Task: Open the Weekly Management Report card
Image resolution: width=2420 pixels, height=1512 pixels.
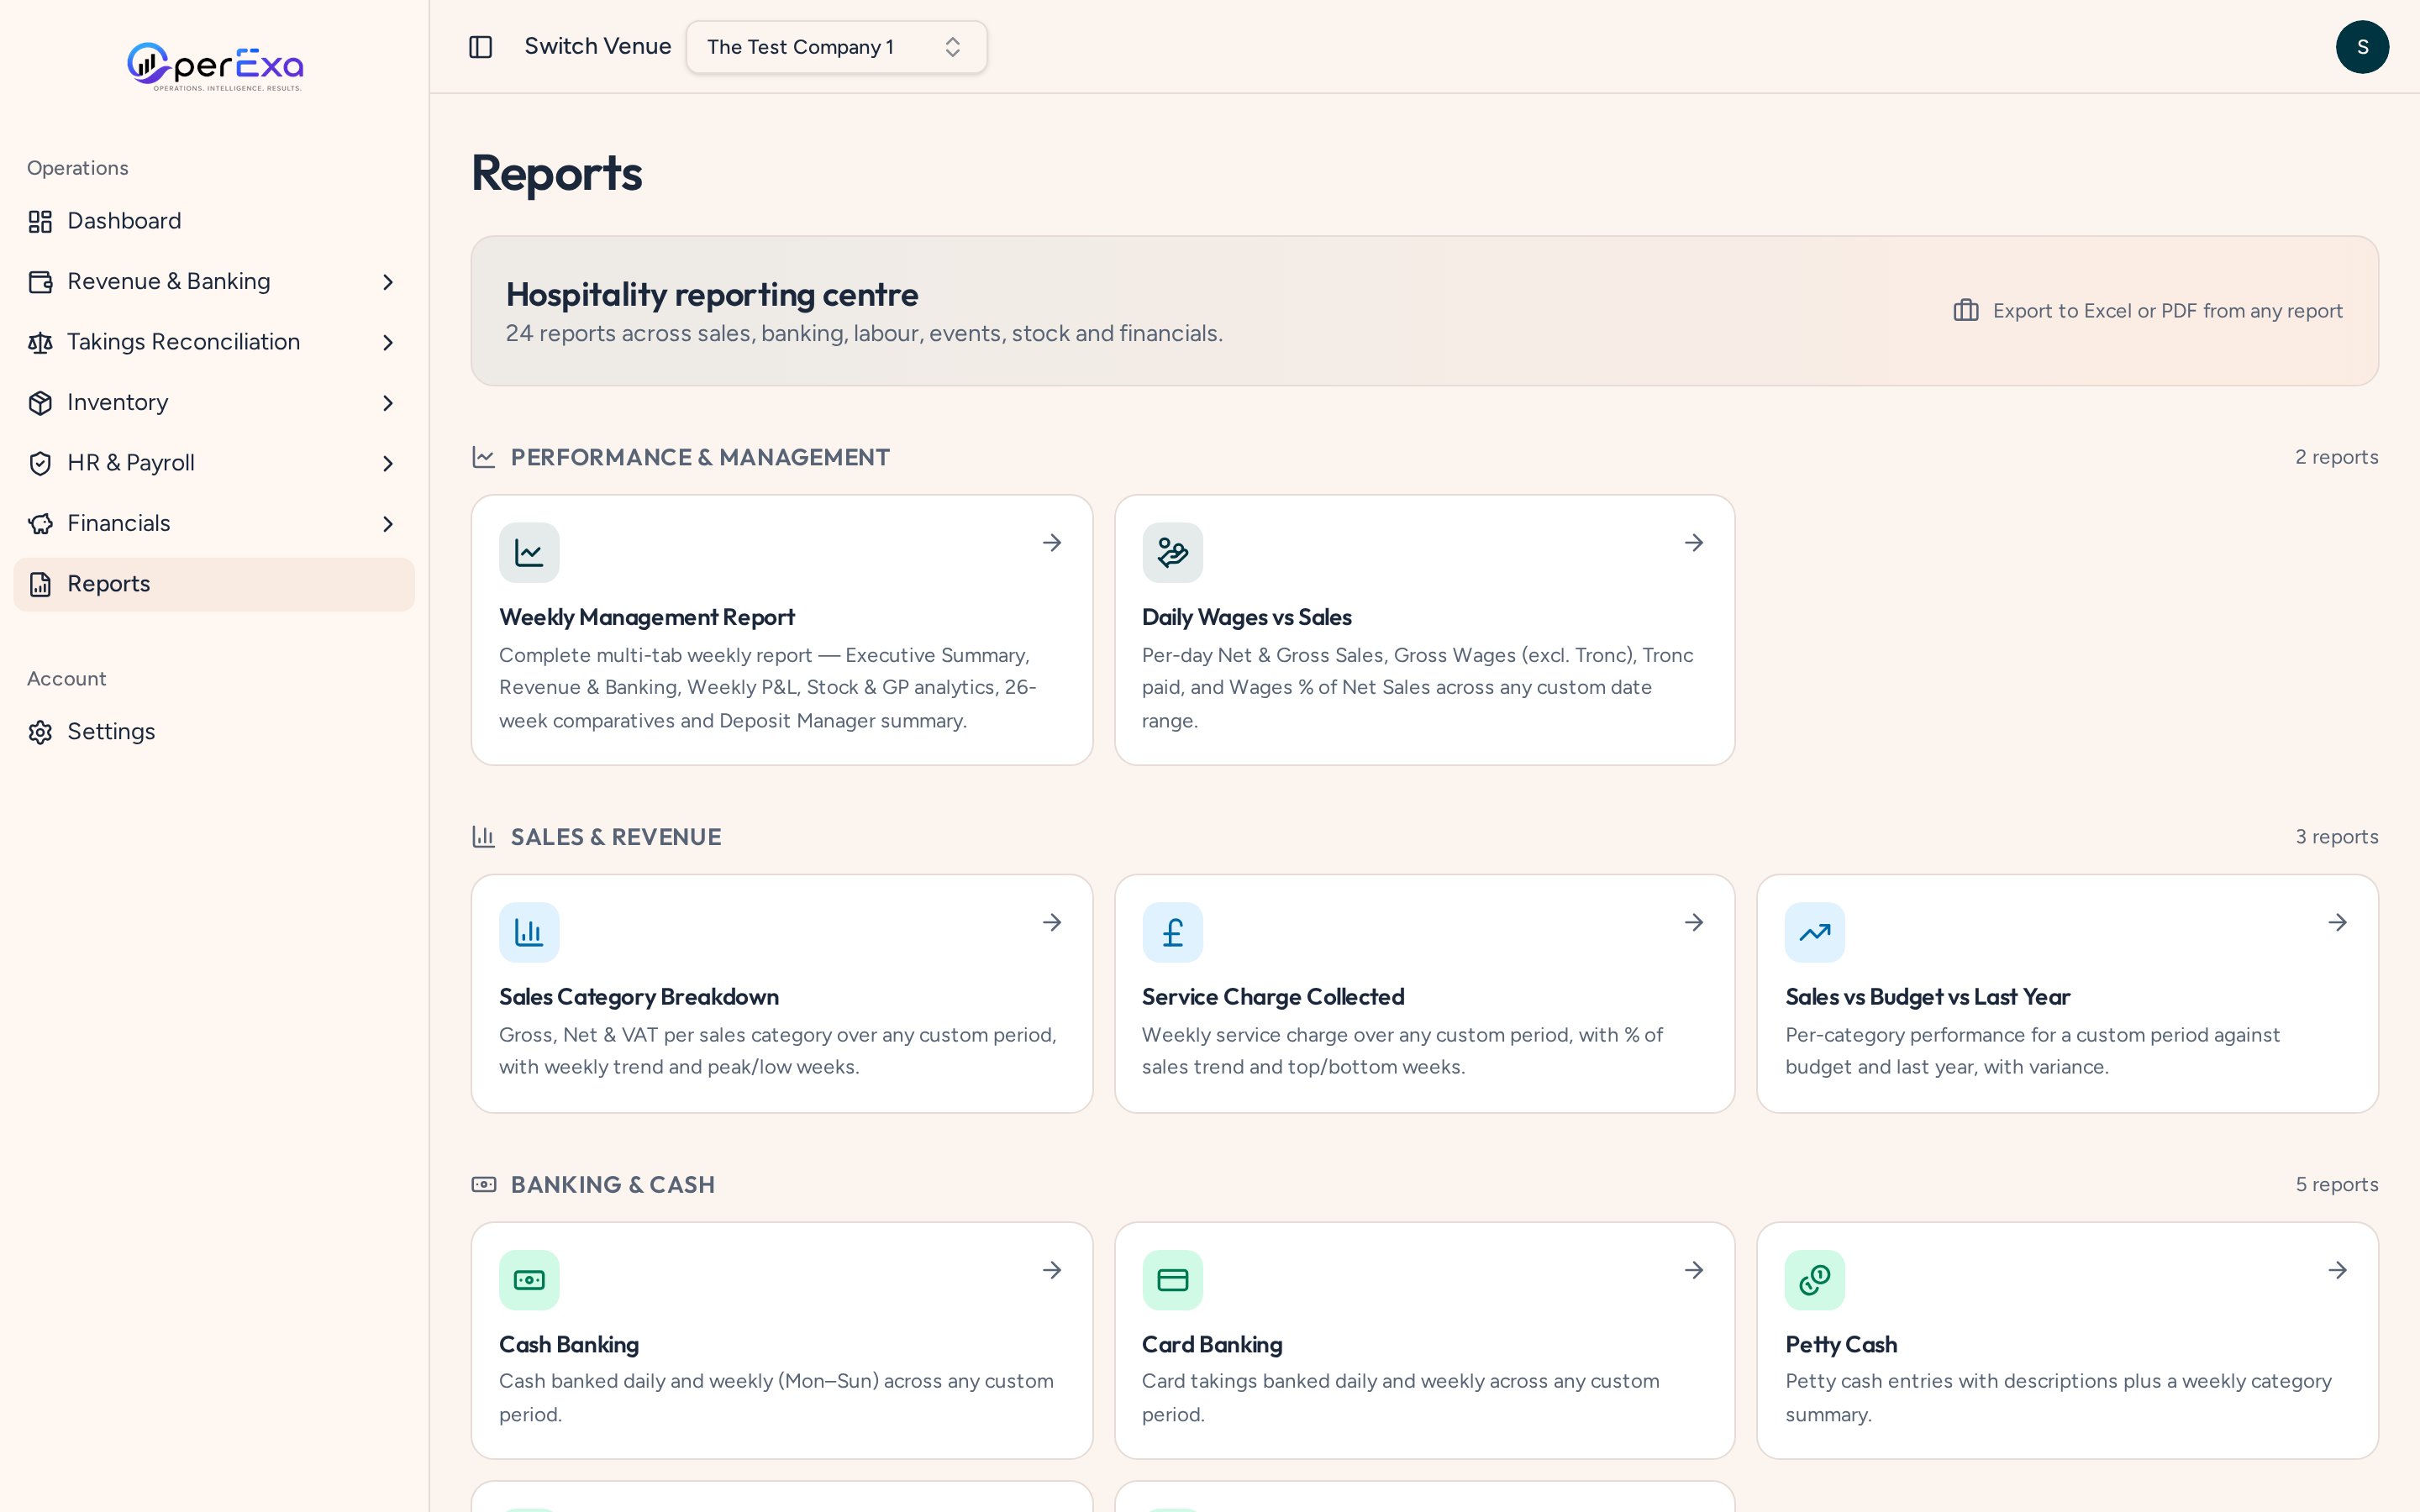Action: pyautogui.click(x=781, y=630)
